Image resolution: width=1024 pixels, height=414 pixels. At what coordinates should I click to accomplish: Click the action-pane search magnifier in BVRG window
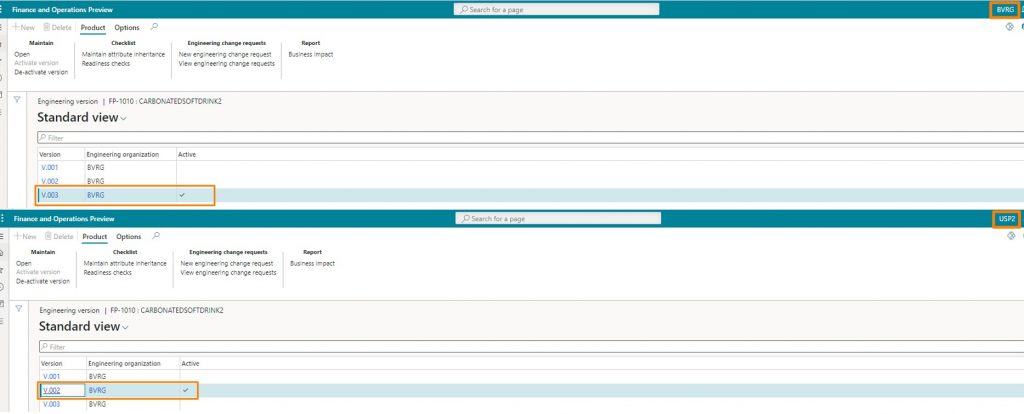tap(154, 27)
